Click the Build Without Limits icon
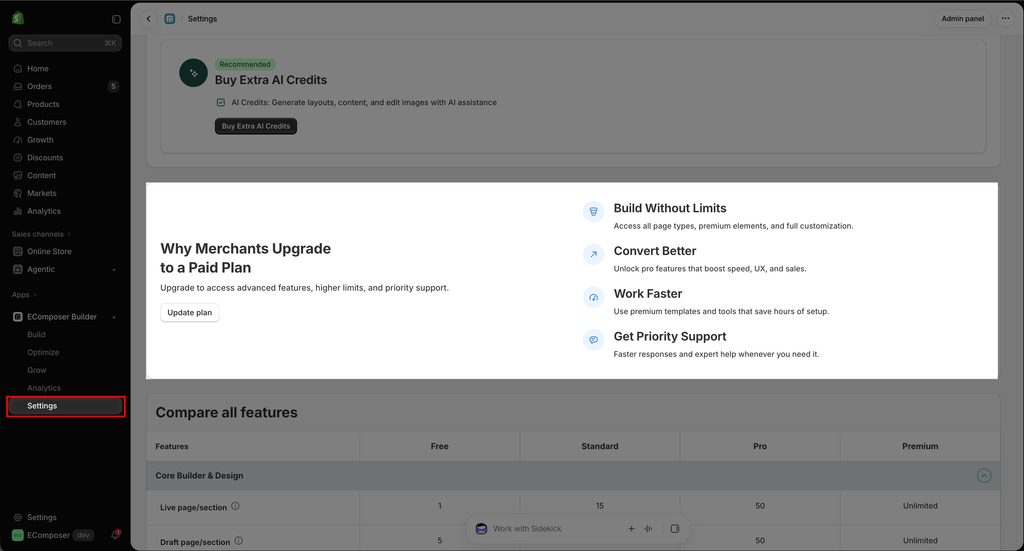 [594, 212]
